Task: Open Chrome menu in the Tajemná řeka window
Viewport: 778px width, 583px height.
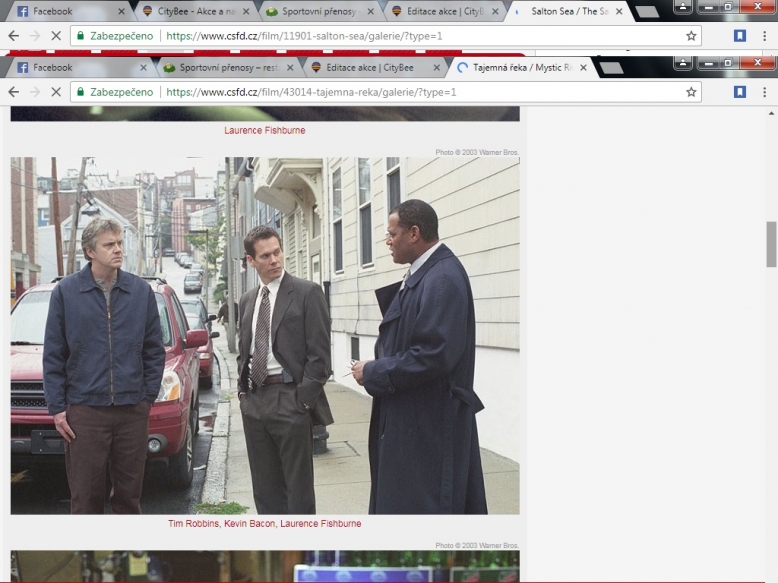Action: pyautogui.click(x=765, y=92)
